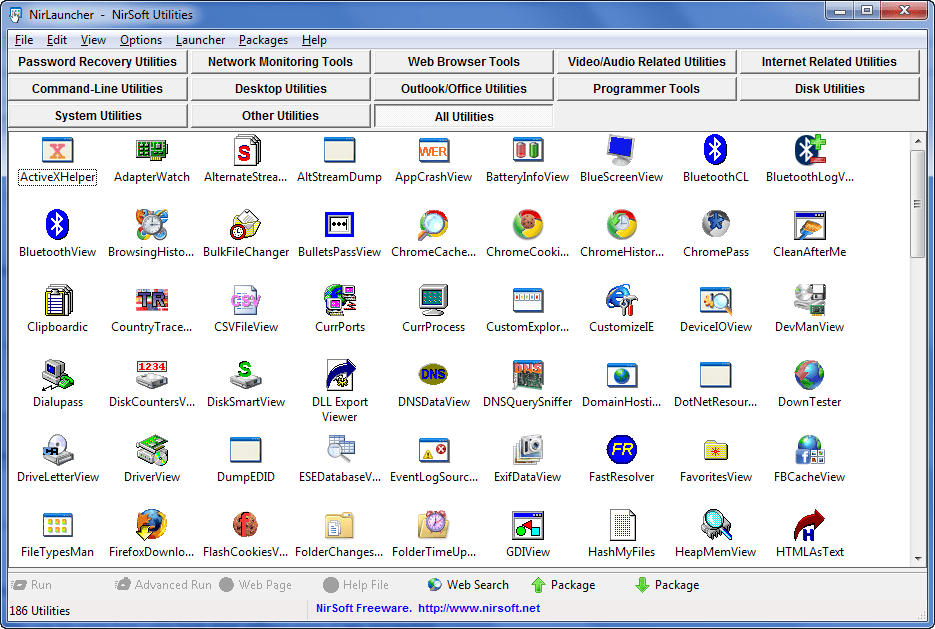935x629 pixels.
Task: Show the Web Browser Tools category
Action: [463, 62]
